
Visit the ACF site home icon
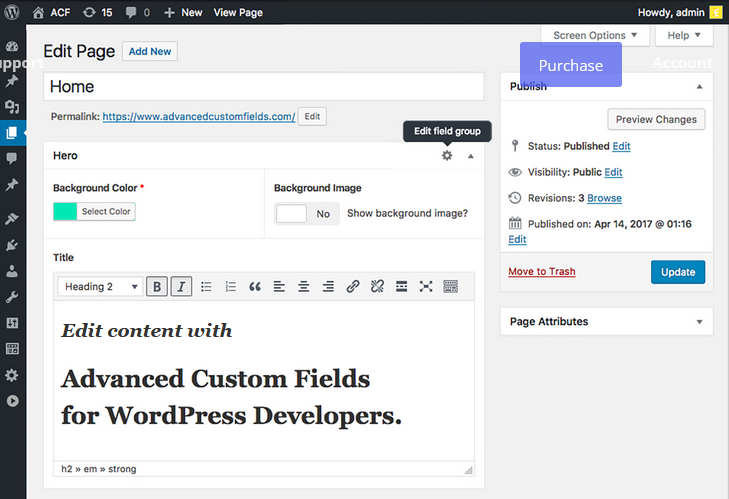tap(38, 13)
